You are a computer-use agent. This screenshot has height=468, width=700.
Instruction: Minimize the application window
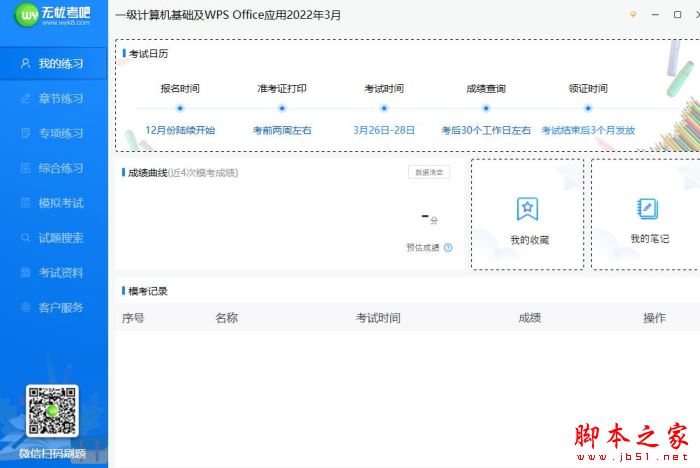655,15
